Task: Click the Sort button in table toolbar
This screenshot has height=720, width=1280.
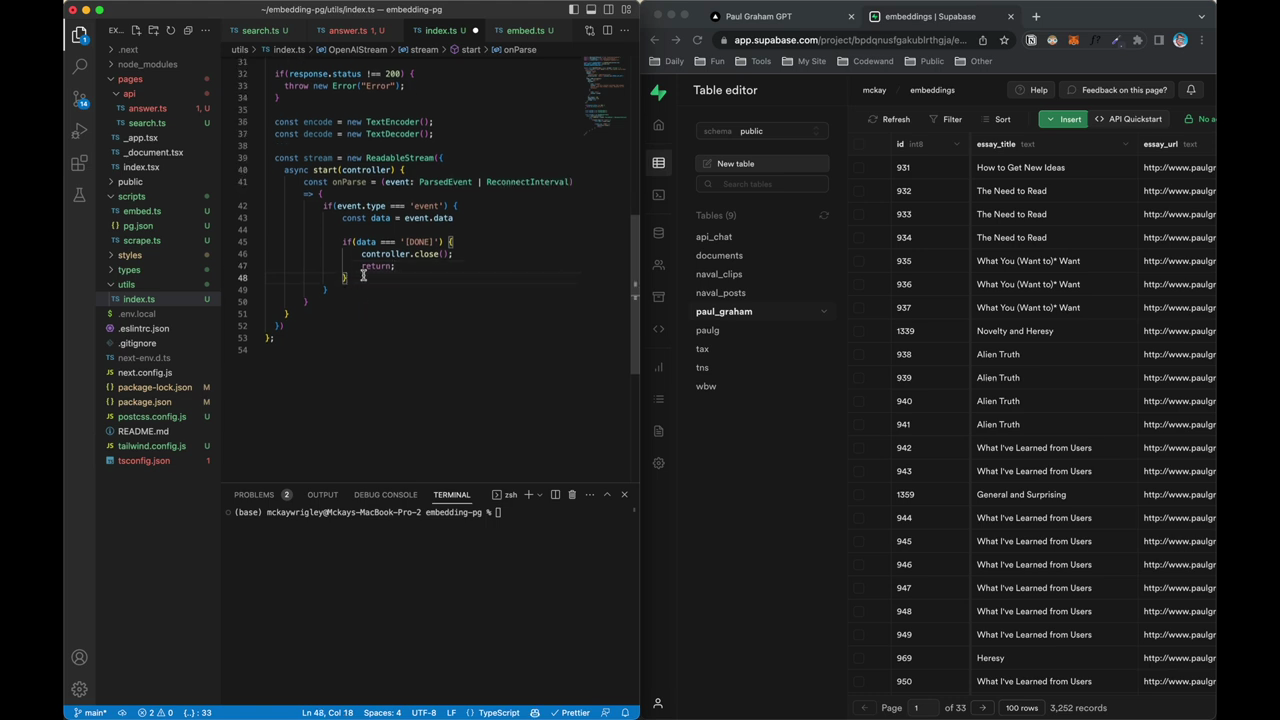Action: coord(996,119)
